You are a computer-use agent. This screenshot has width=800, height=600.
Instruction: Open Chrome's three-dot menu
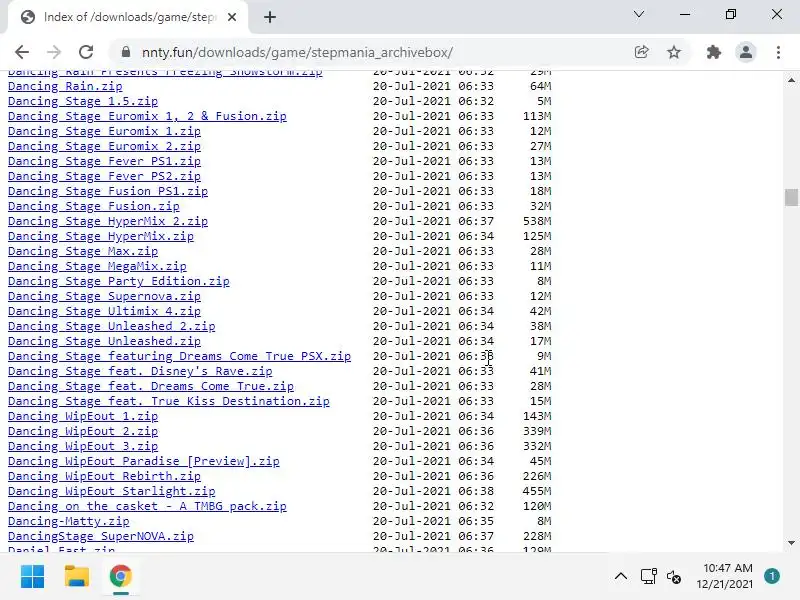[778, 52]
